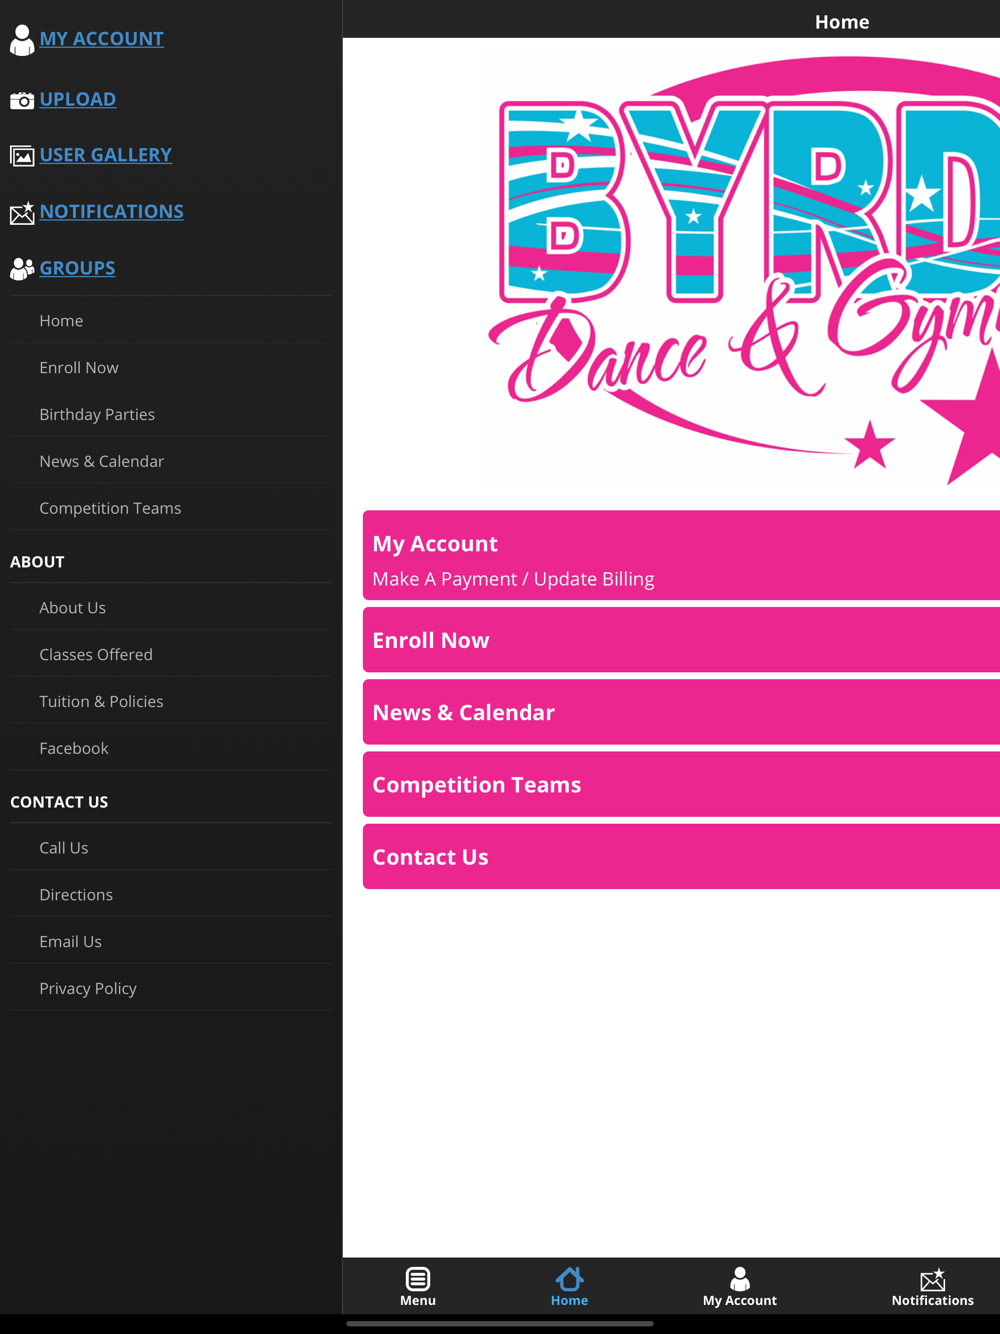This screenshot has width=1000, height=1334.
Task: Tap the pink Contact Us button
Action: (x=681, y=856)
